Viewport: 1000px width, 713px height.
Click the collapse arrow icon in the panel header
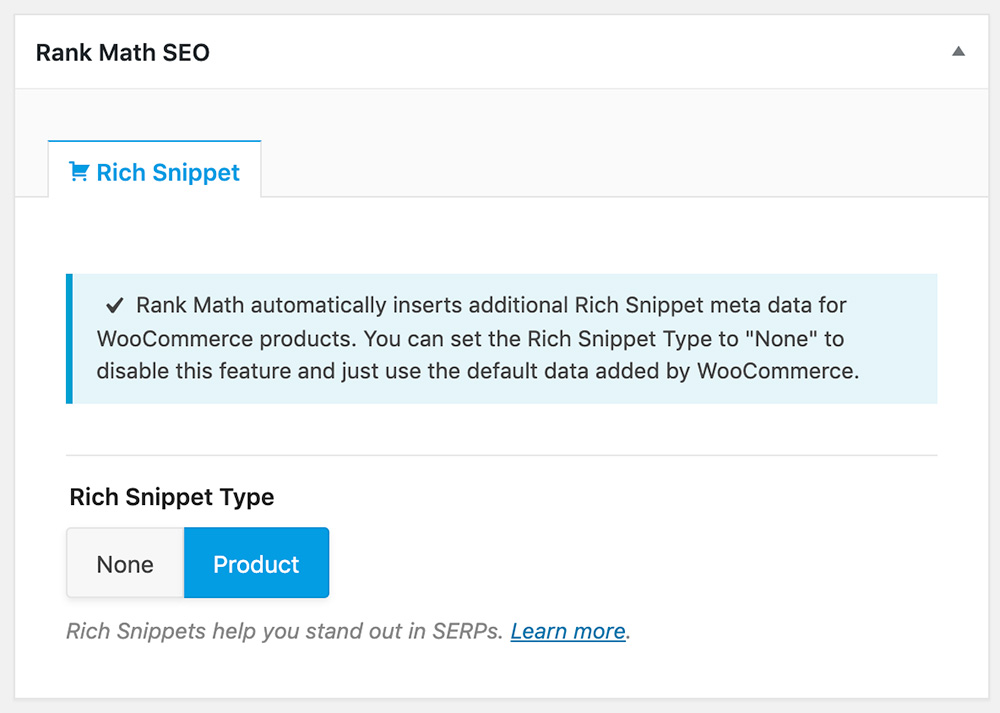coord(958,50)
